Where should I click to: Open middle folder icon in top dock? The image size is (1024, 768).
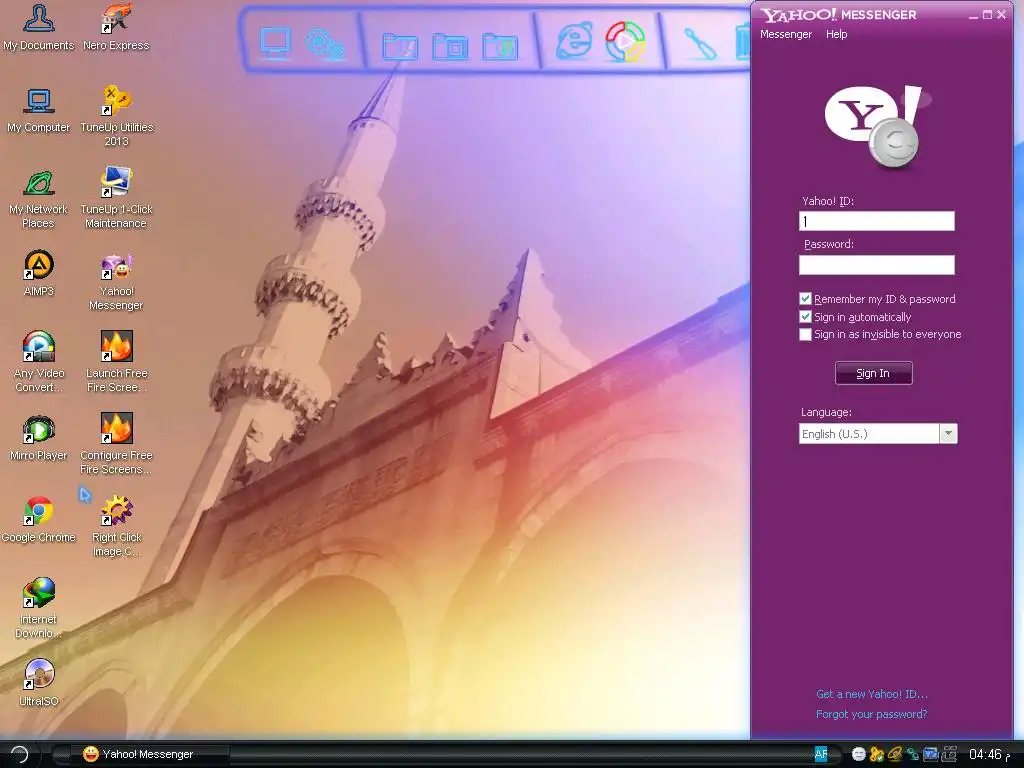[x=450, y=46]
